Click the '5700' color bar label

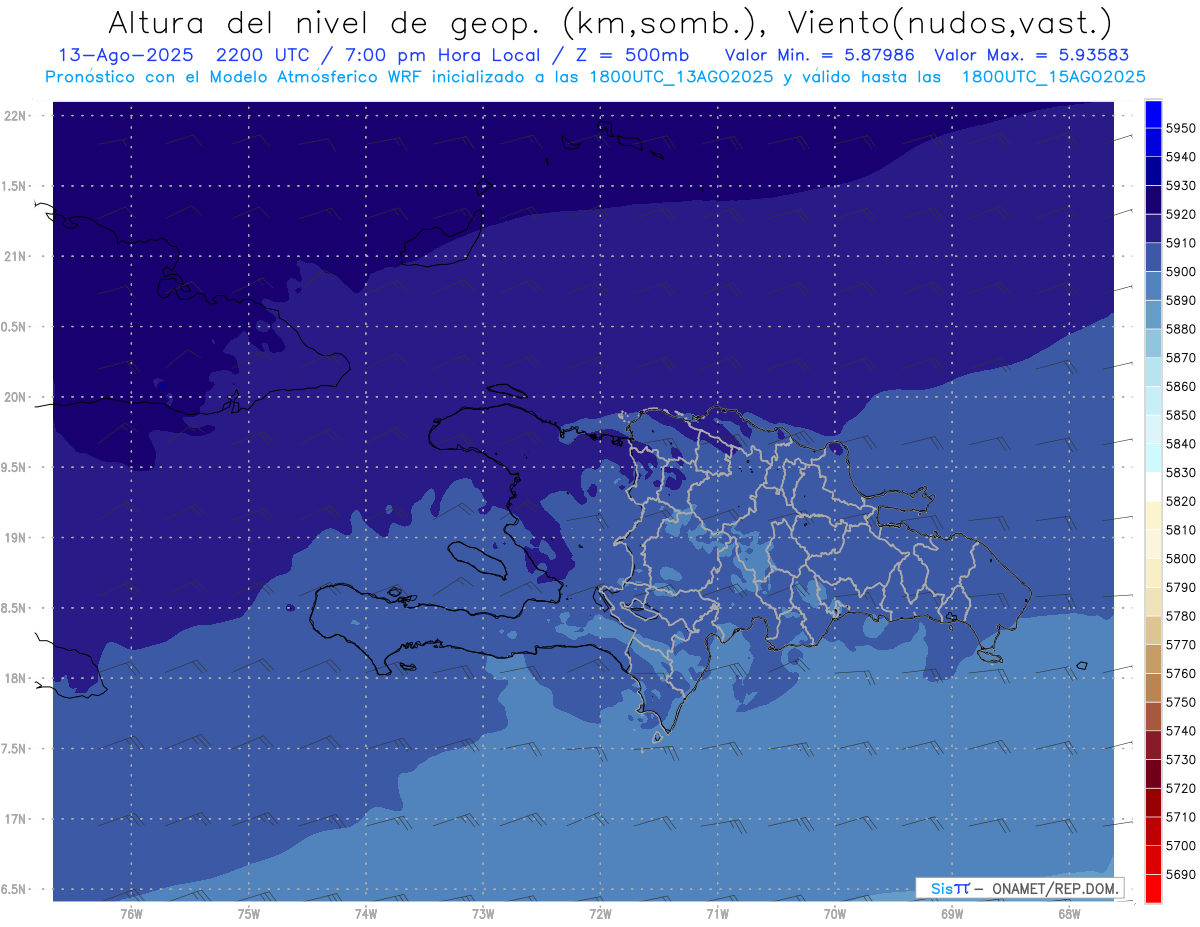[1181, 845]
